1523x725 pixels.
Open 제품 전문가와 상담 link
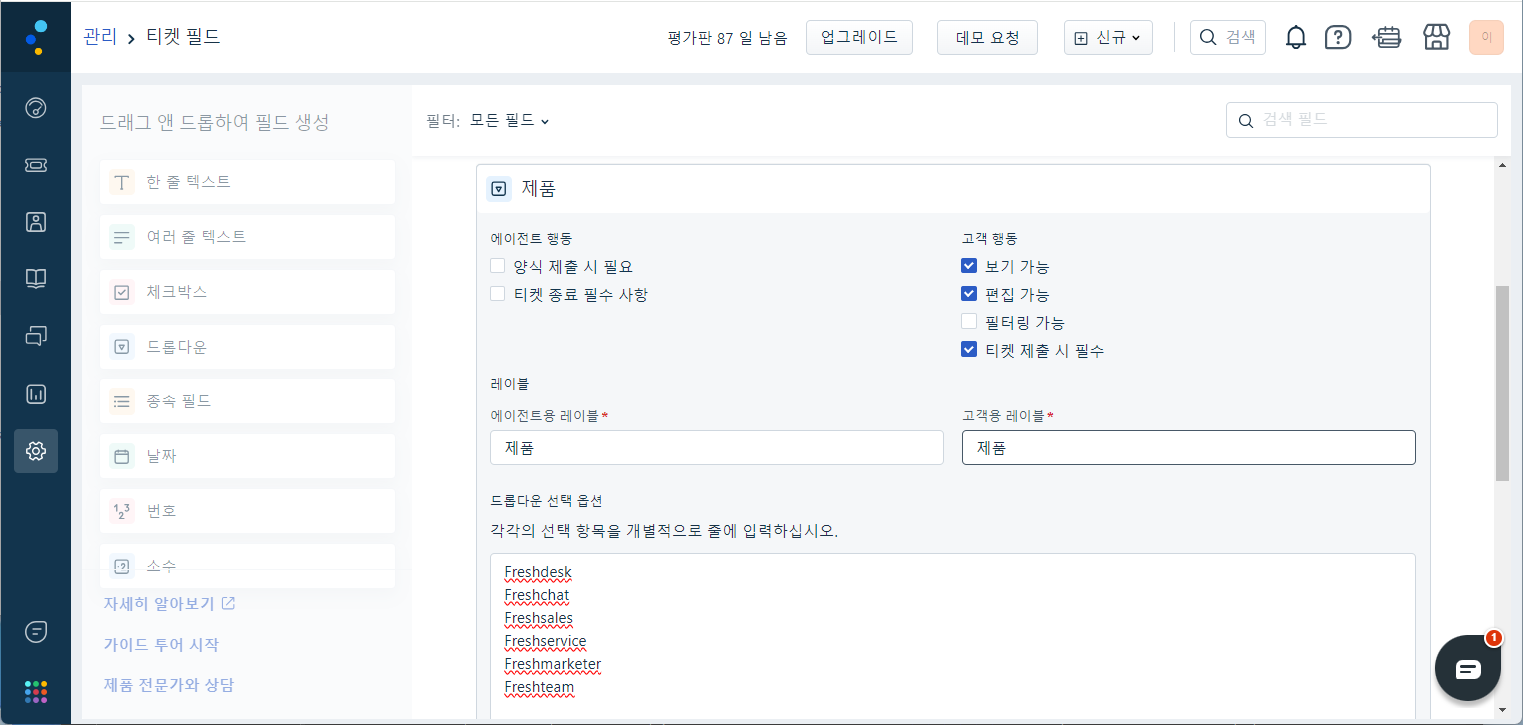(169, 685)
